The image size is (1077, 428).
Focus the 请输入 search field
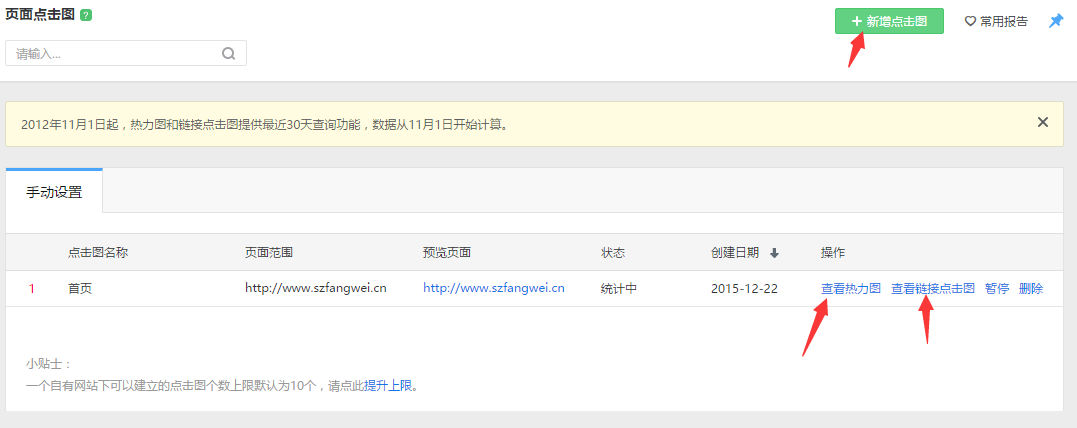[115, 54]
